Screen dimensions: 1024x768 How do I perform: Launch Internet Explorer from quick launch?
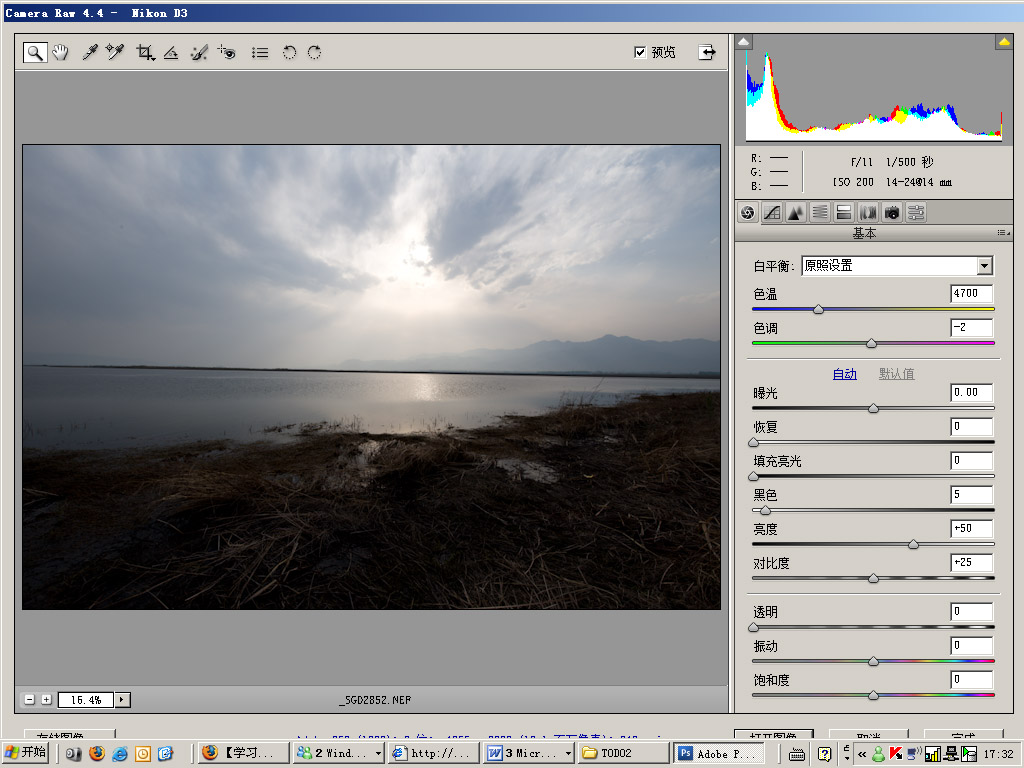click(120, 753)
